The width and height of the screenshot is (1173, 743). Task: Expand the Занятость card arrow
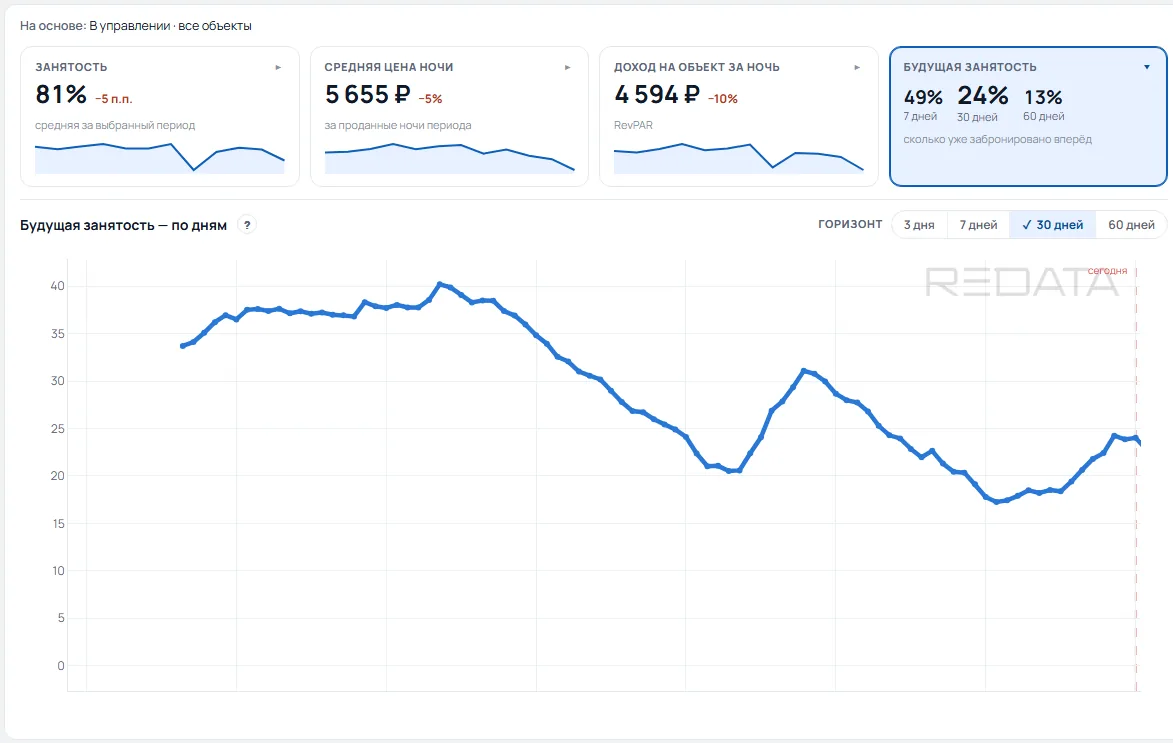(x=278, y=67)
